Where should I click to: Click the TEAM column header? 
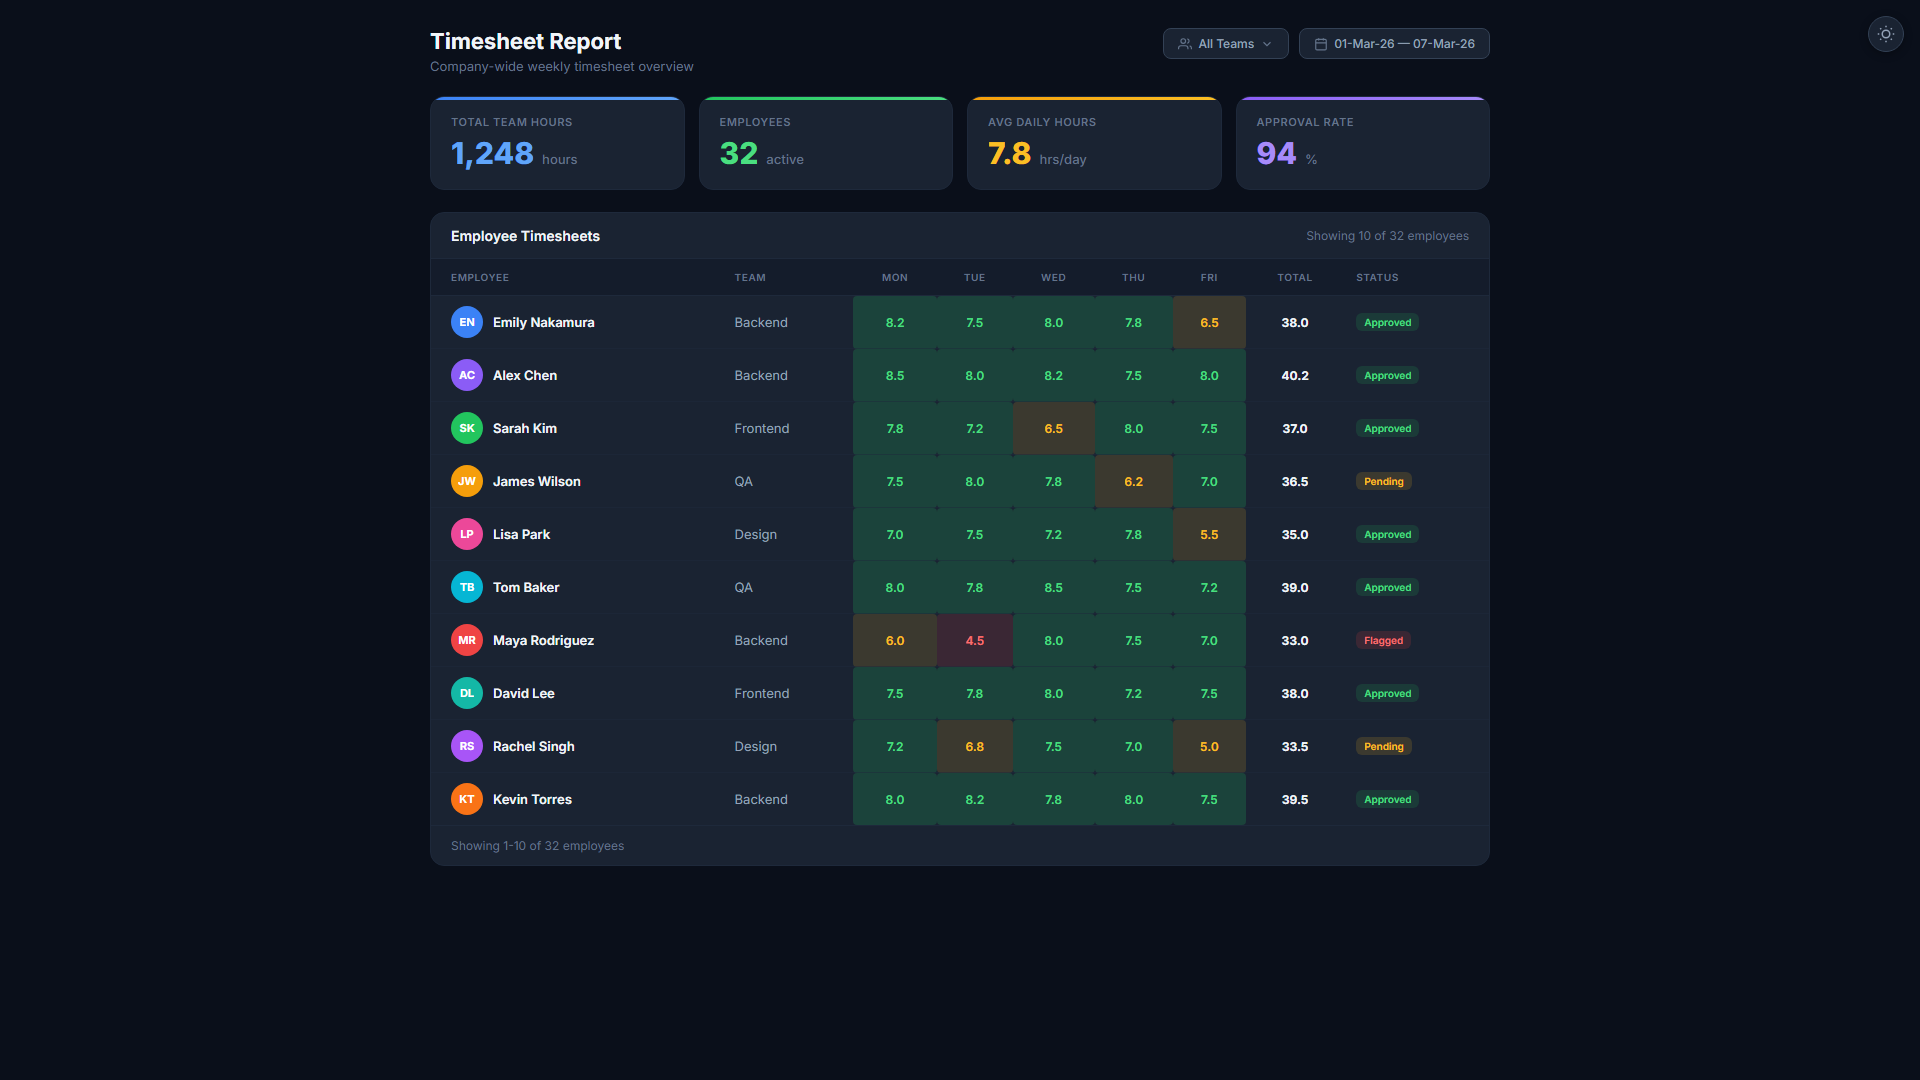pyautogui.click(x=750, y=278)
